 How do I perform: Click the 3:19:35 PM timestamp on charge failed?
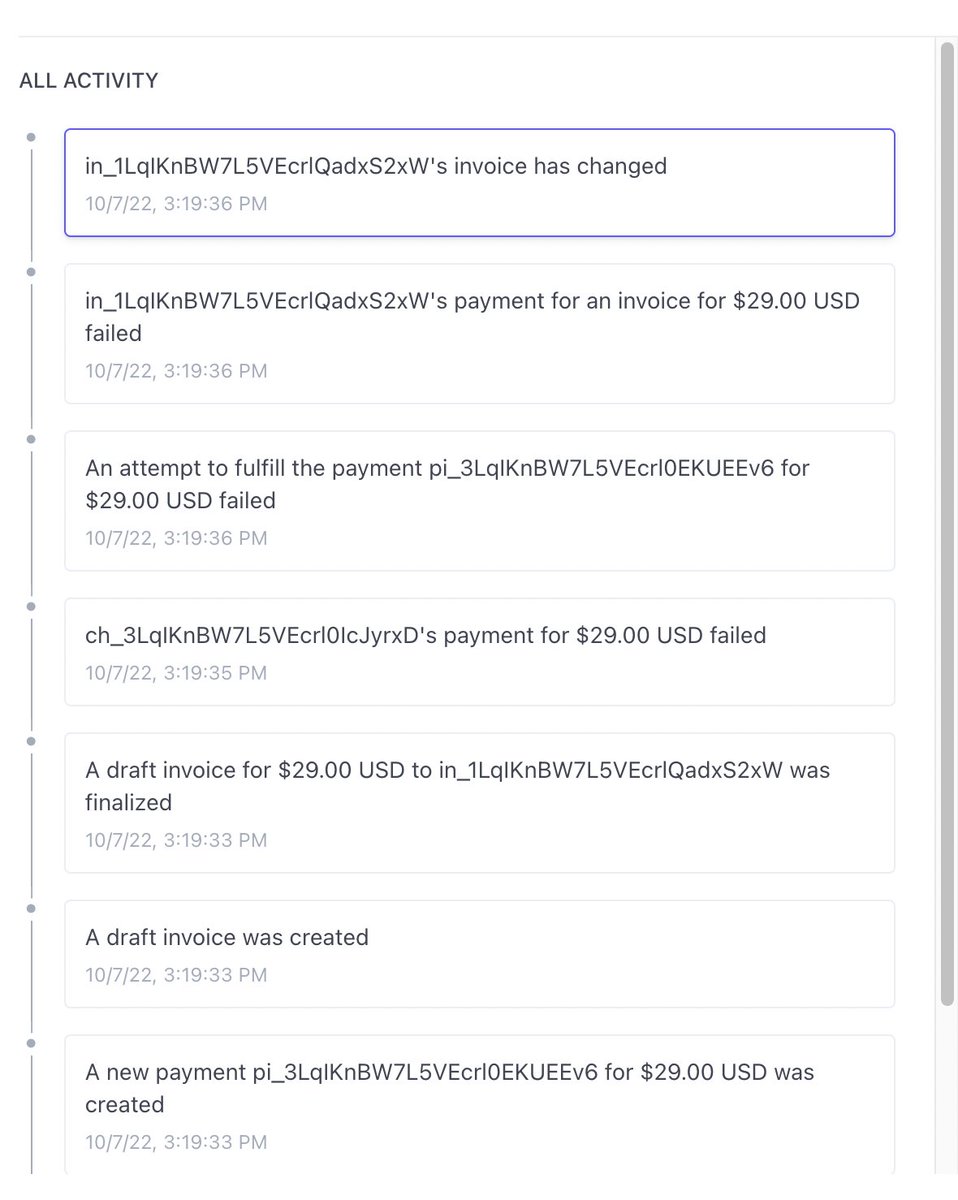[x=214, y=673]
